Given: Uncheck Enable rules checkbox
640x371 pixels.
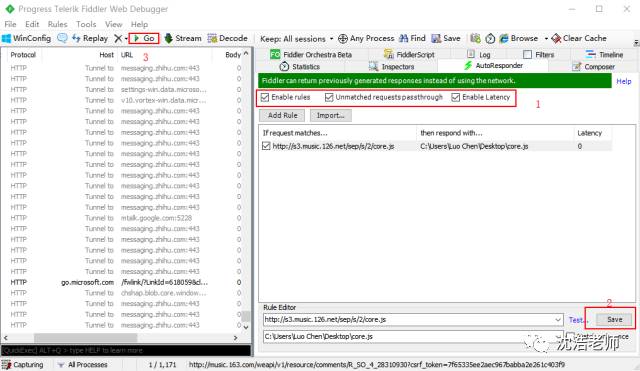Looking at the screenshot, I should point(265,97).
